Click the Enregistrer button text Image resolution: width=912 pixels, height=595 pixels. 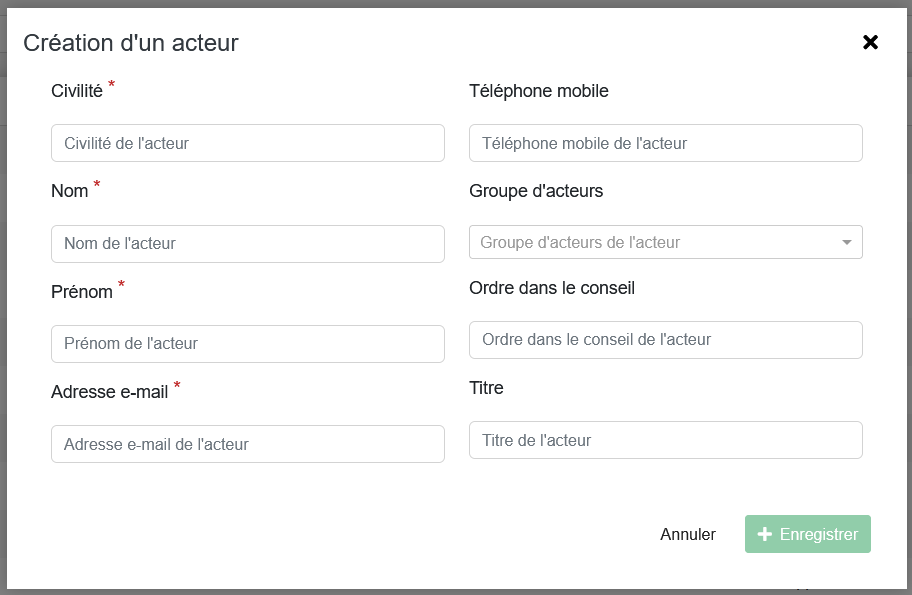(818, 534)
